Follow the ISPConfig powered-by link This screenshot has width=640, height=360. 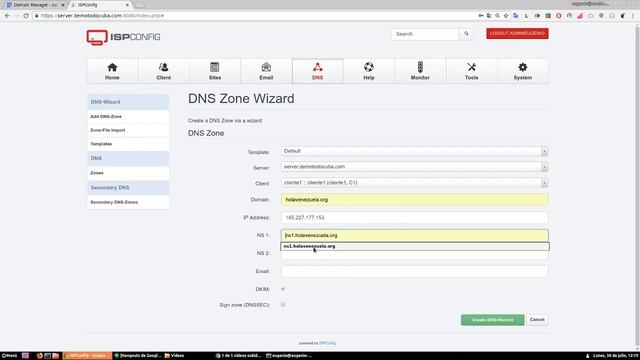tap(327, 343)
